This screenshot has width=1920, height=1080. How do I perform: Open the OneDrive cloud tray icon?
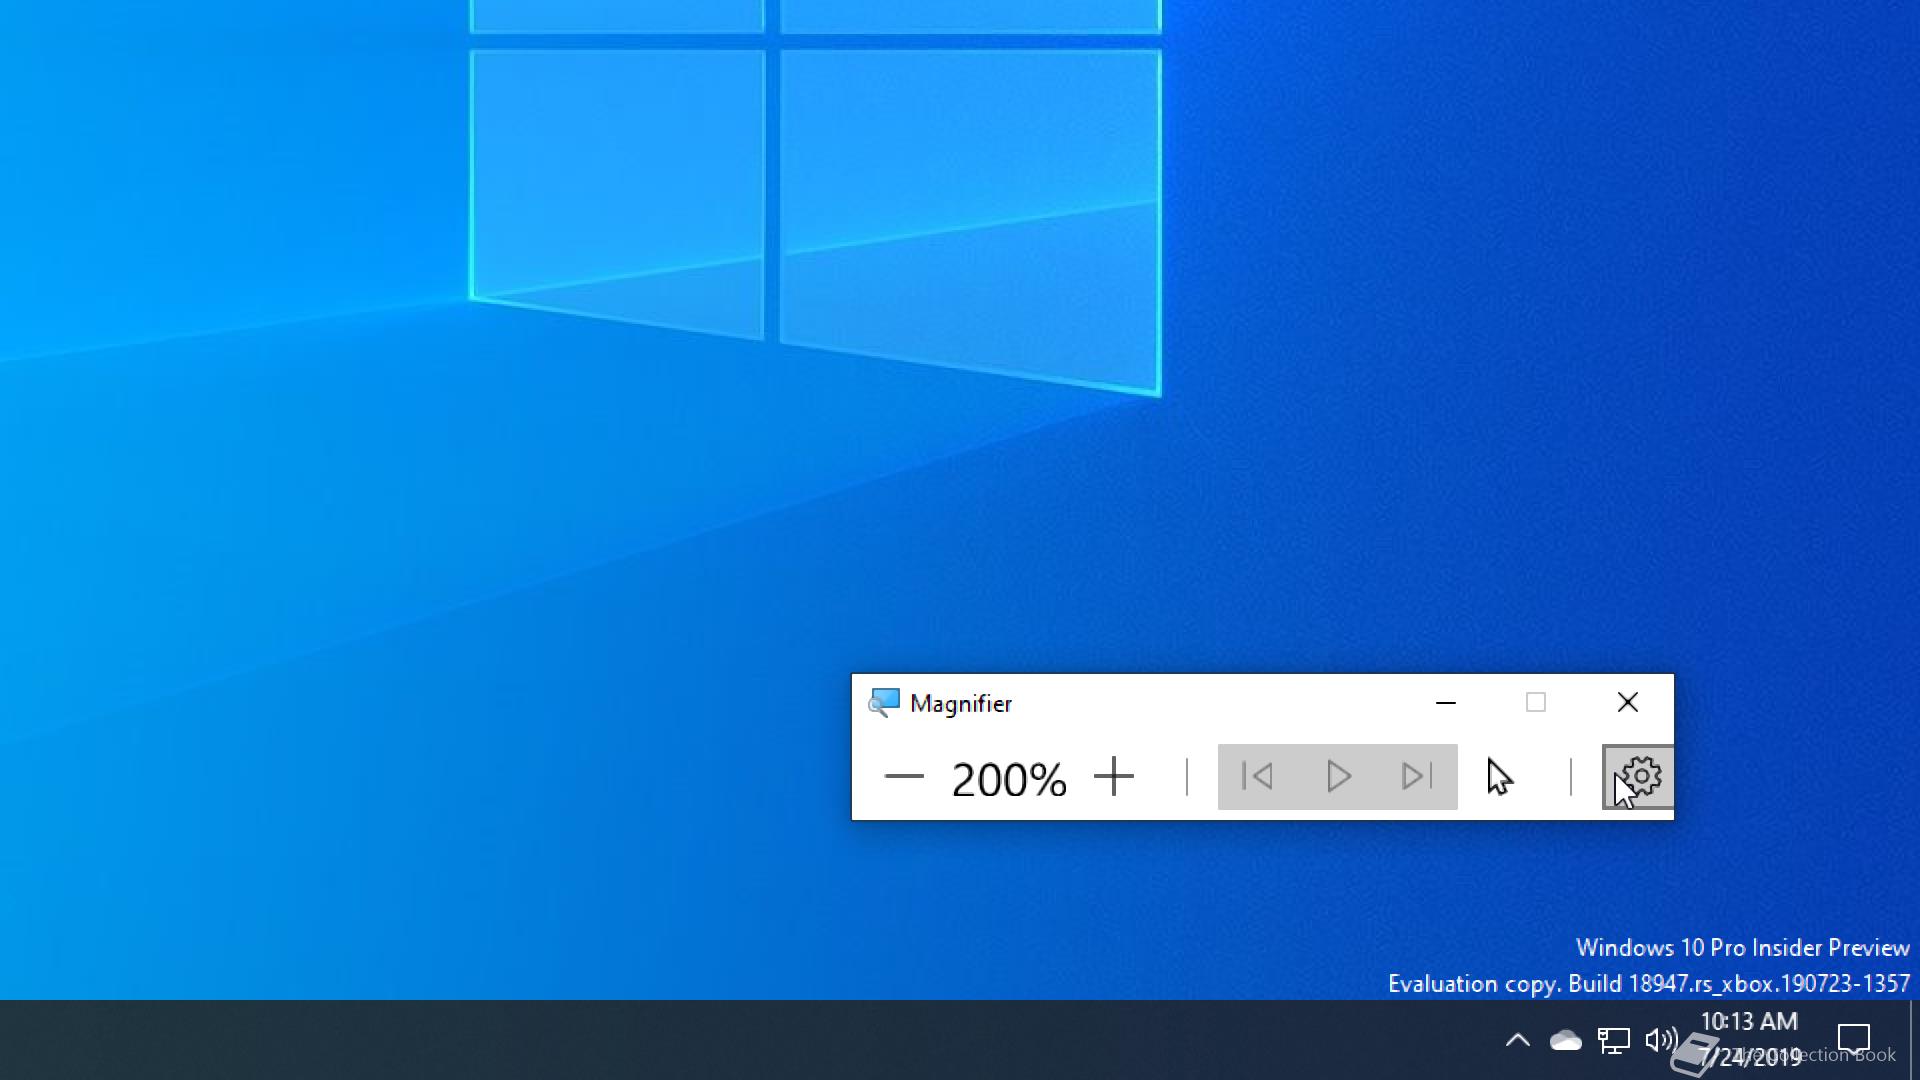coord(1565,1041)
